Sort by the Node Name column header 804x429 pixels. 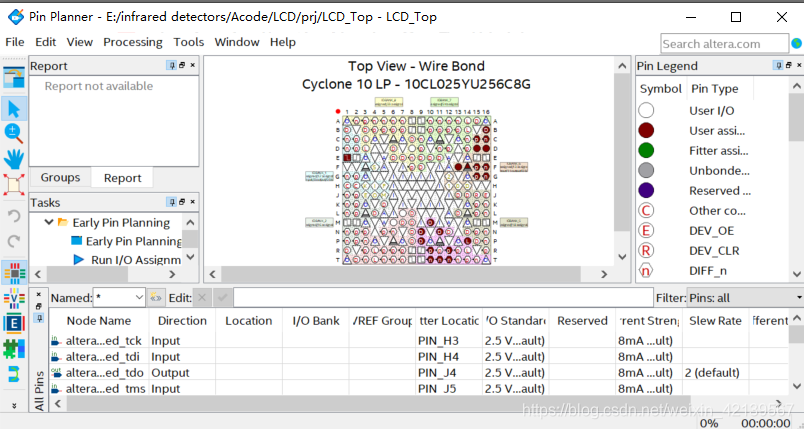pos(99,321)
